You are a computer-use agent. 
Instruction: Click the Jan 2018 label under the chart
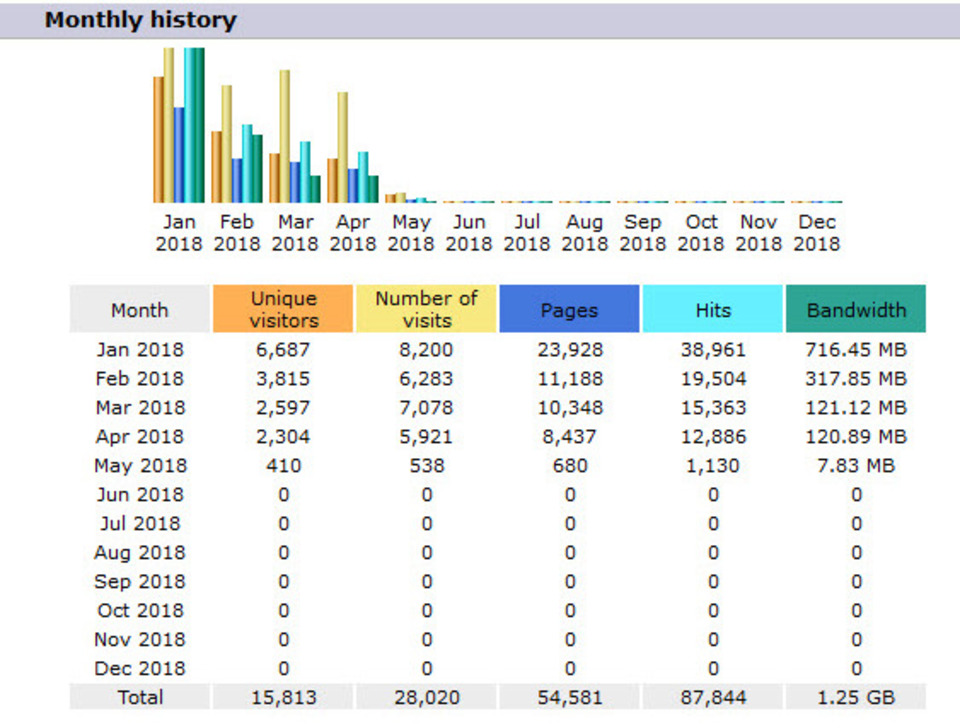coord(179,232)
